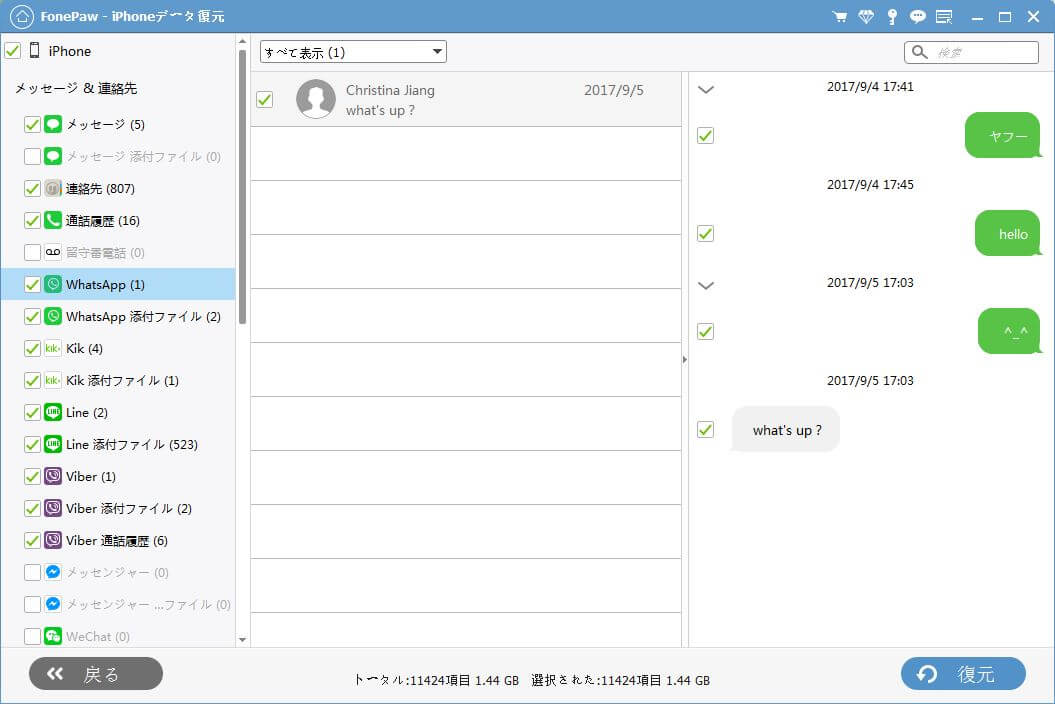Select Viber 通話履歴 (6) category
The image size is (1055, 704).
tap(117, 540)
